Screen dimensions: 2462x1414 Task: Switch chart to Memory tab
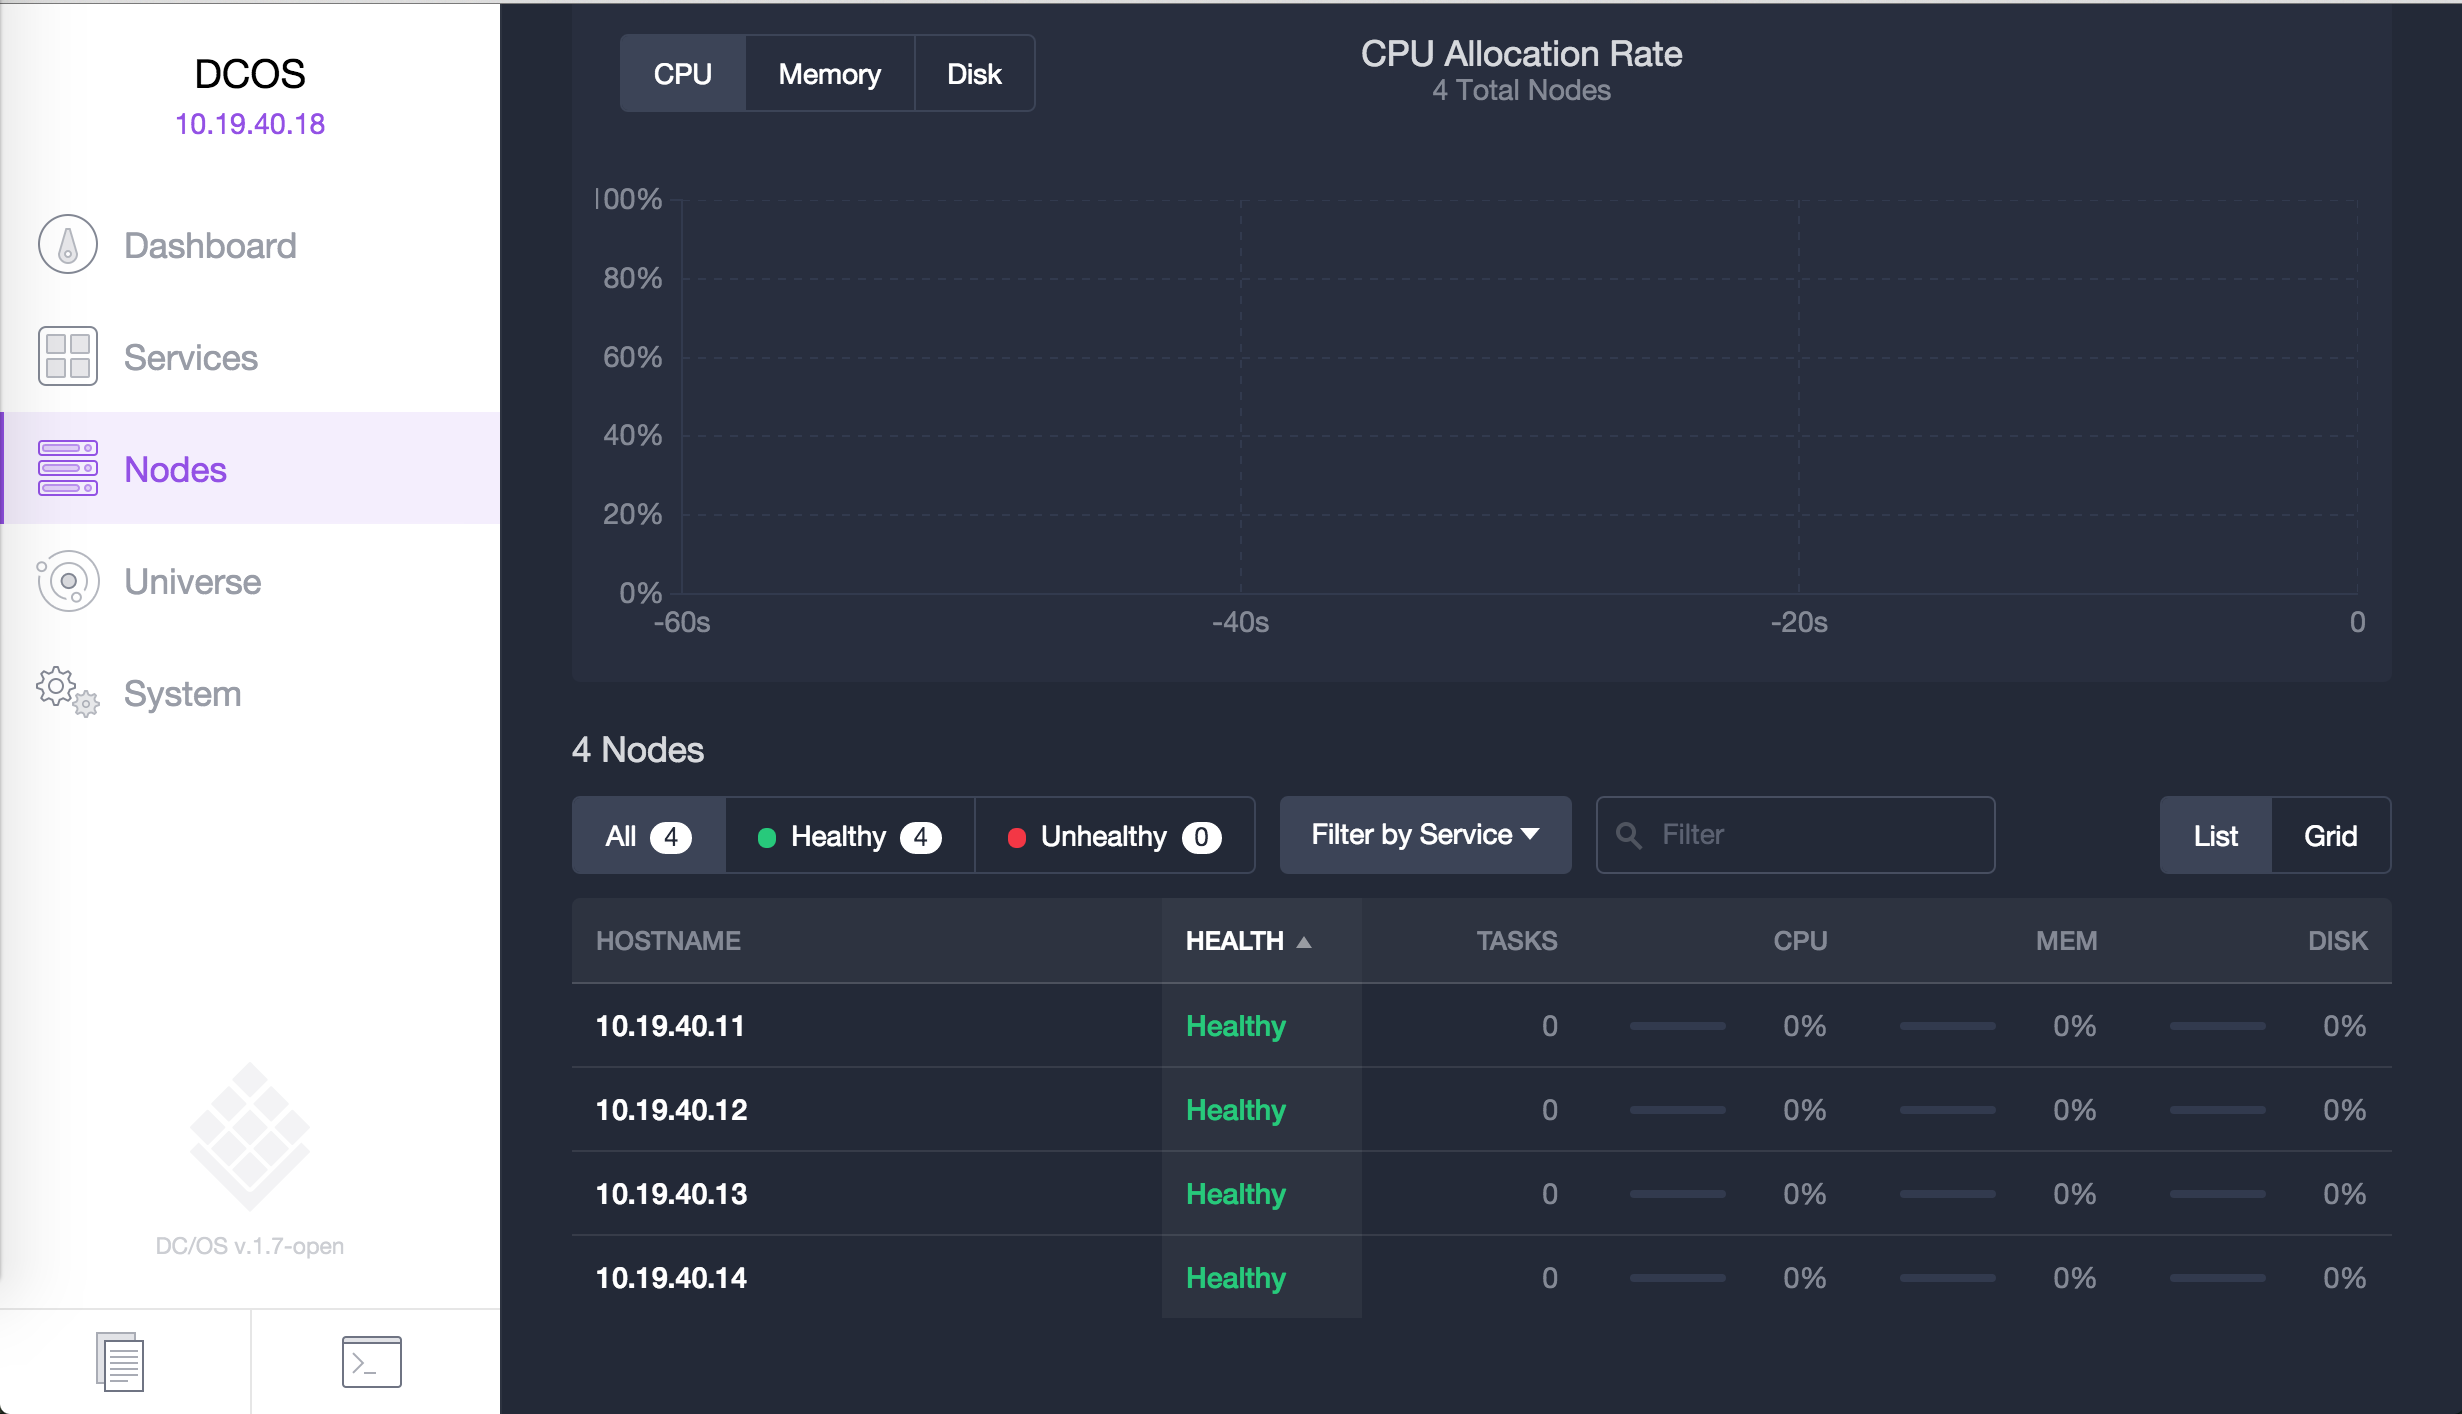click(x=829, y=74)
